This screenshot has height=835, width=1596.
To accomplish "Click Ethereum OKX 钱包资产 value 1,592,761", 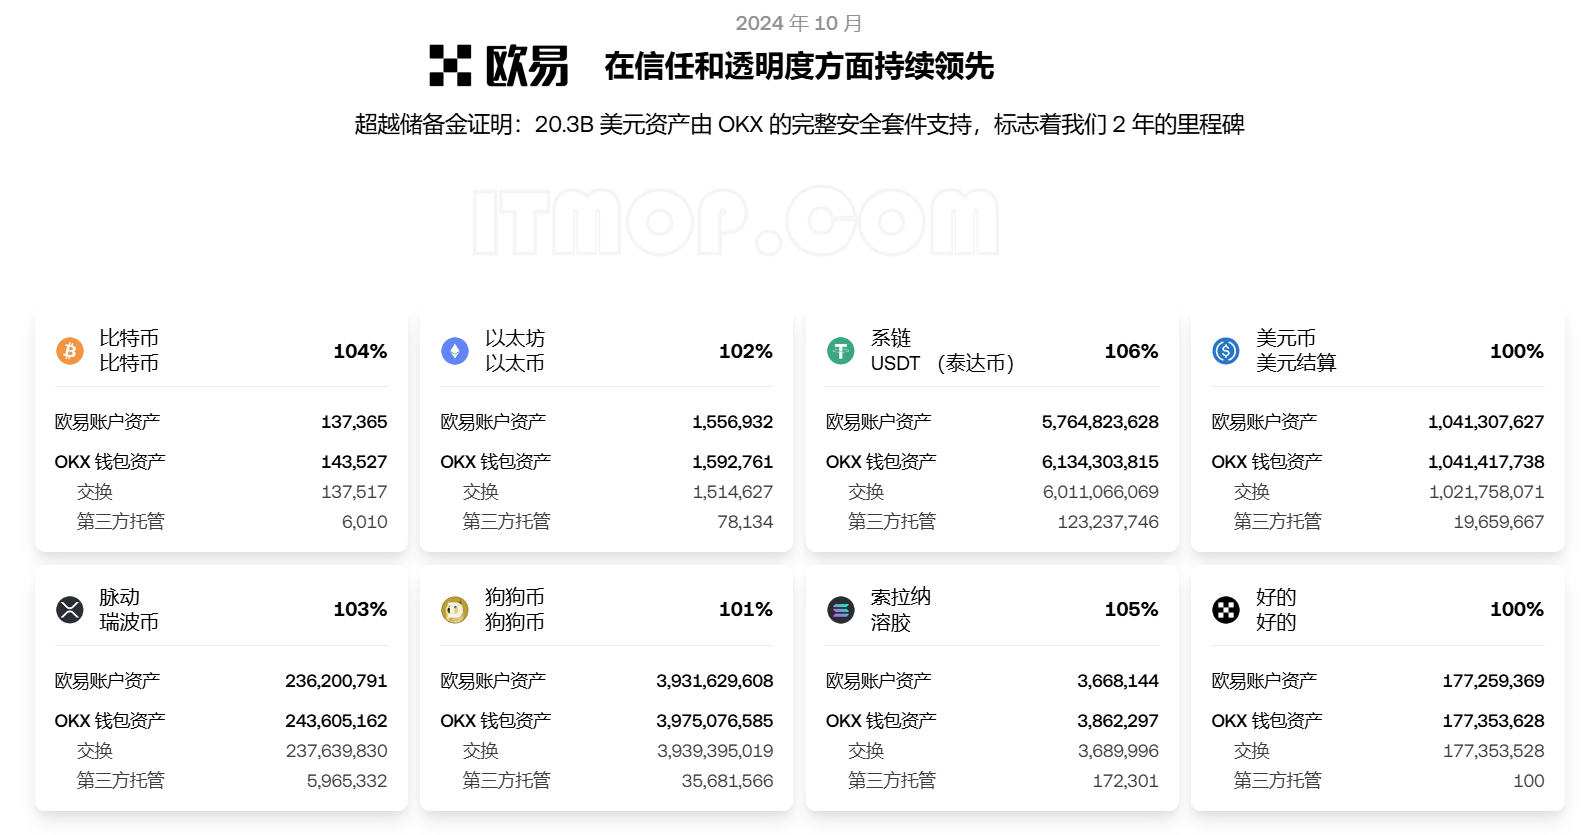I will 733,462.
